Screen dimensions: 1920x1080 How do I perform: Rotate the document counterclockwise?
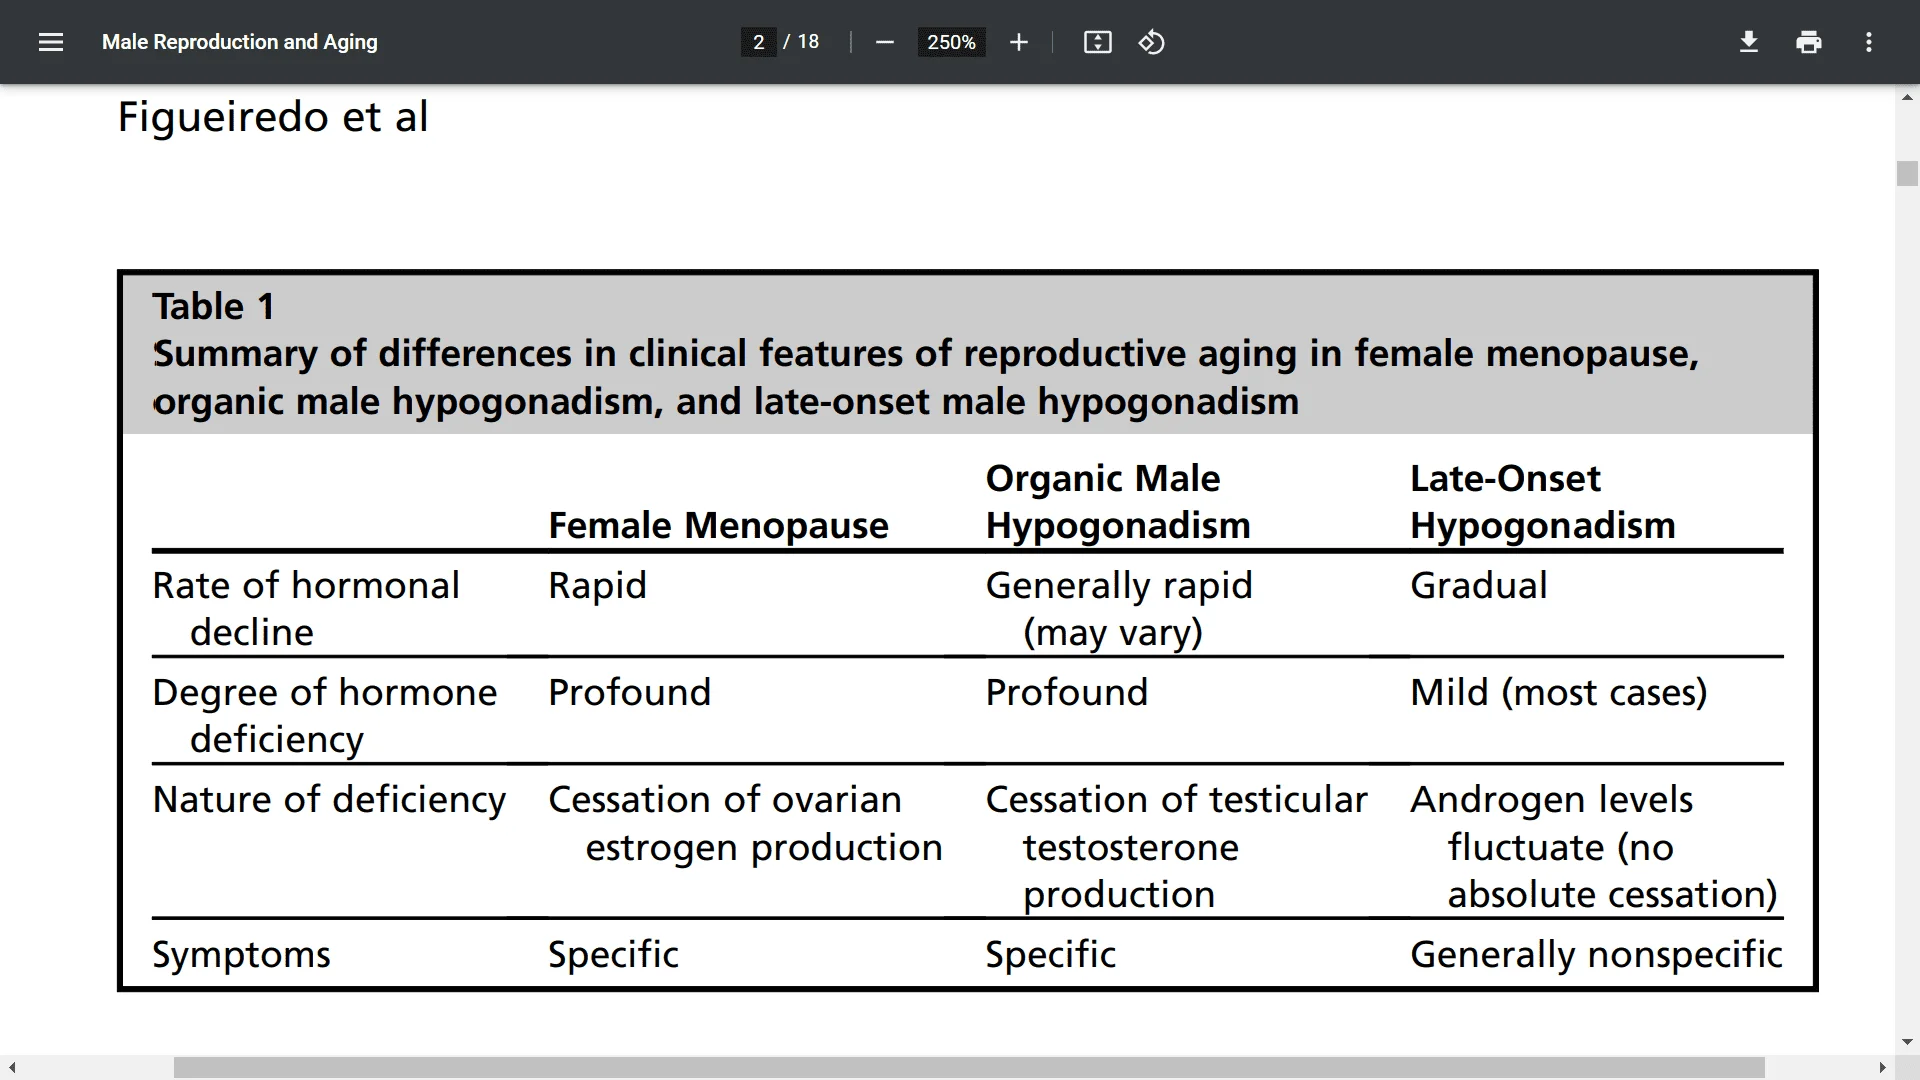click(x=1151, y=42)
